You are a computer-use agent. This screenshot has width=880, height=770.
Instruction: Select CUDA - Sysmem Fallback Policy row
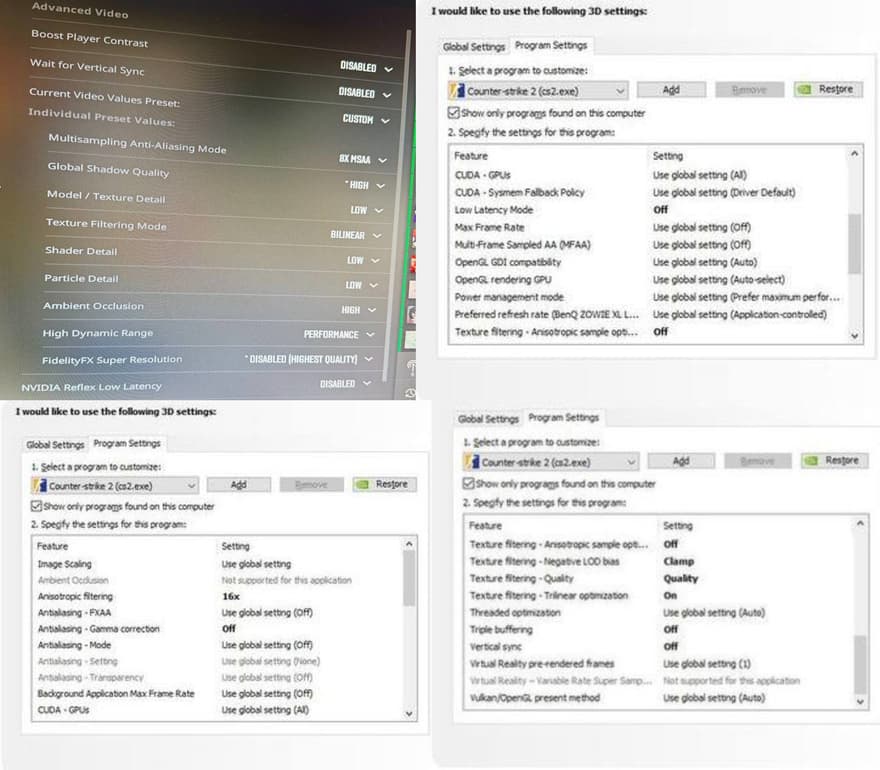click(x=648, y=192)
